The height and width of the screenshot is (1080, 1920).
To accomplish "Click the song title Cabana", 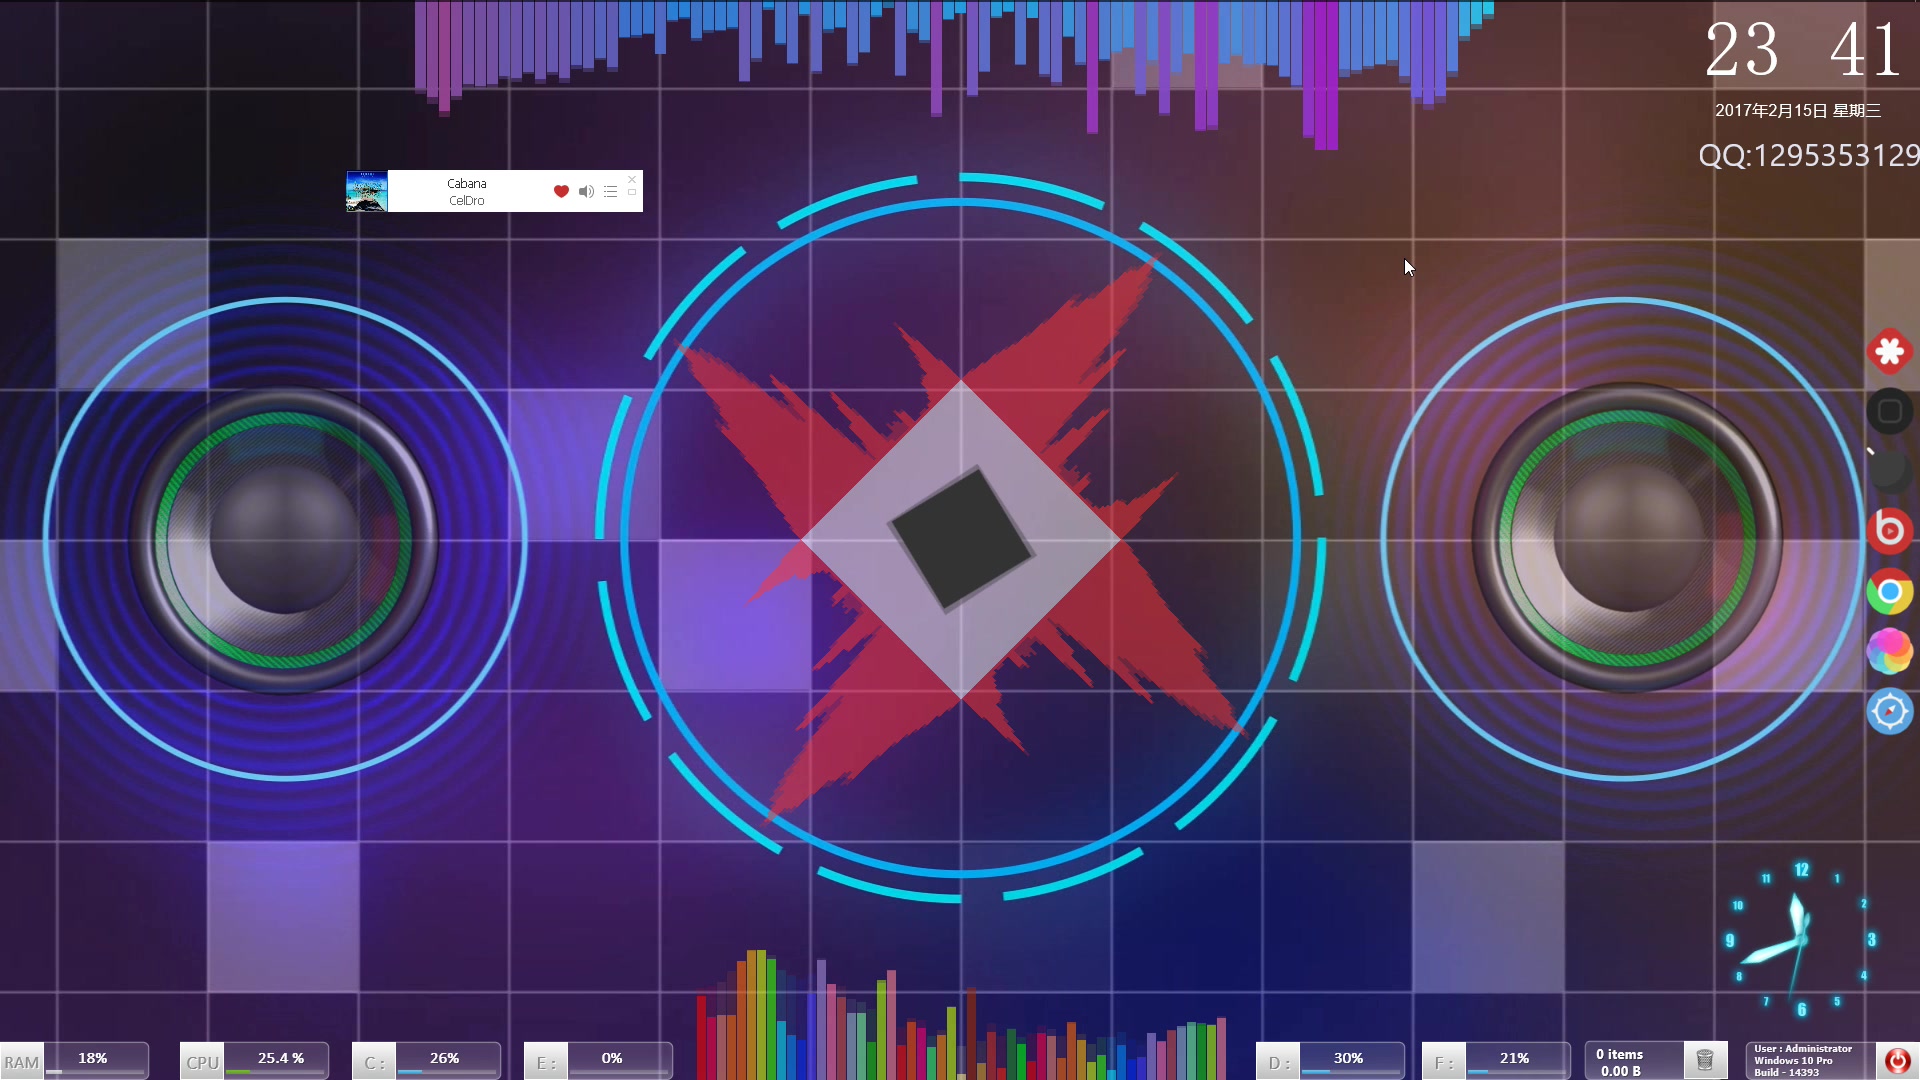I will 467,183.
